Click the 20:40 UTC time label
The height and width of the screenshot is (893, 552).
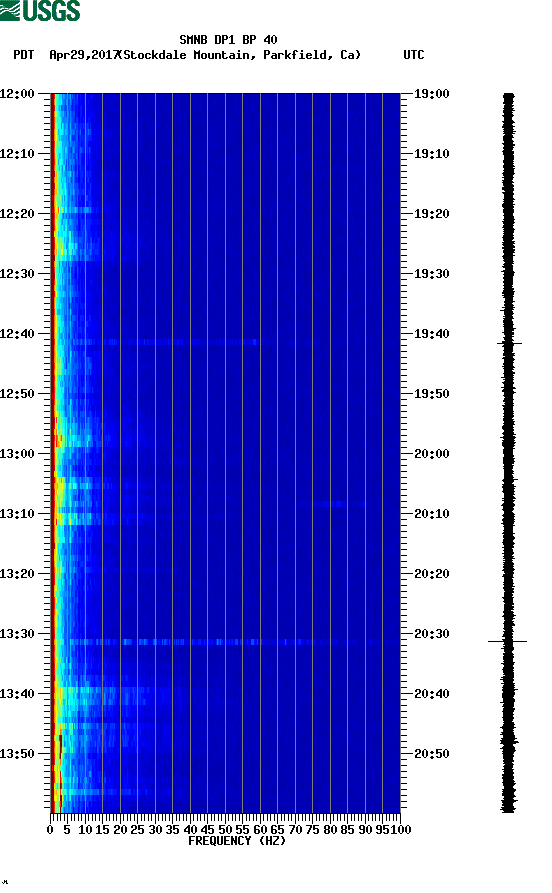[432, 694]
